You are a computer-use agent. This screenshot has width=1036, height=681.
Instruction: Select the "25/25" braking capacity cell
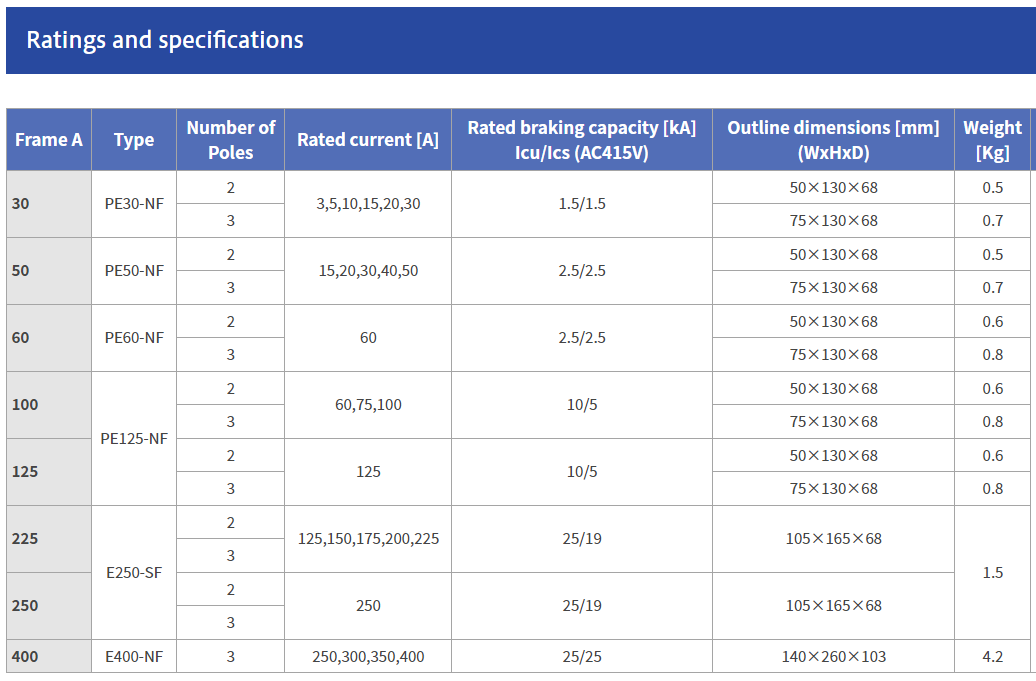[582, 657]
